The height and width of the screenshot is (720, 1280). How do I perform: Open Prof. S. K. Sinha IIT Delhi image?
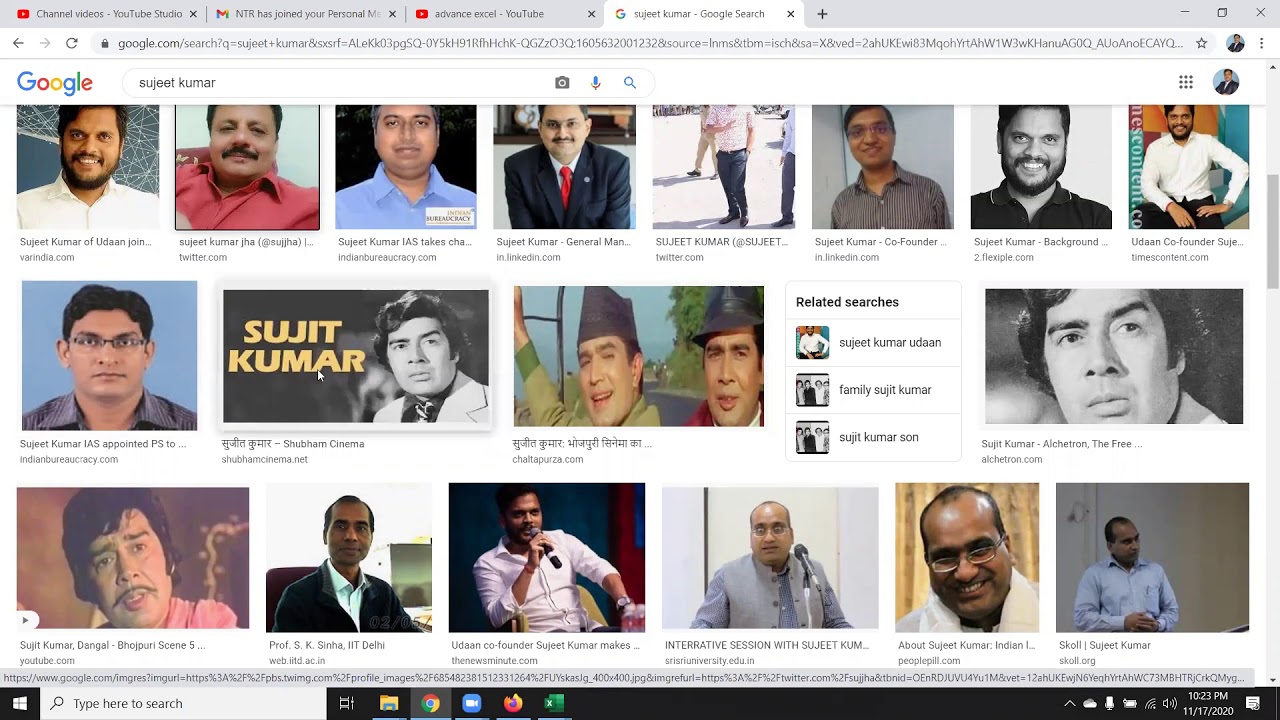point(348,558)
